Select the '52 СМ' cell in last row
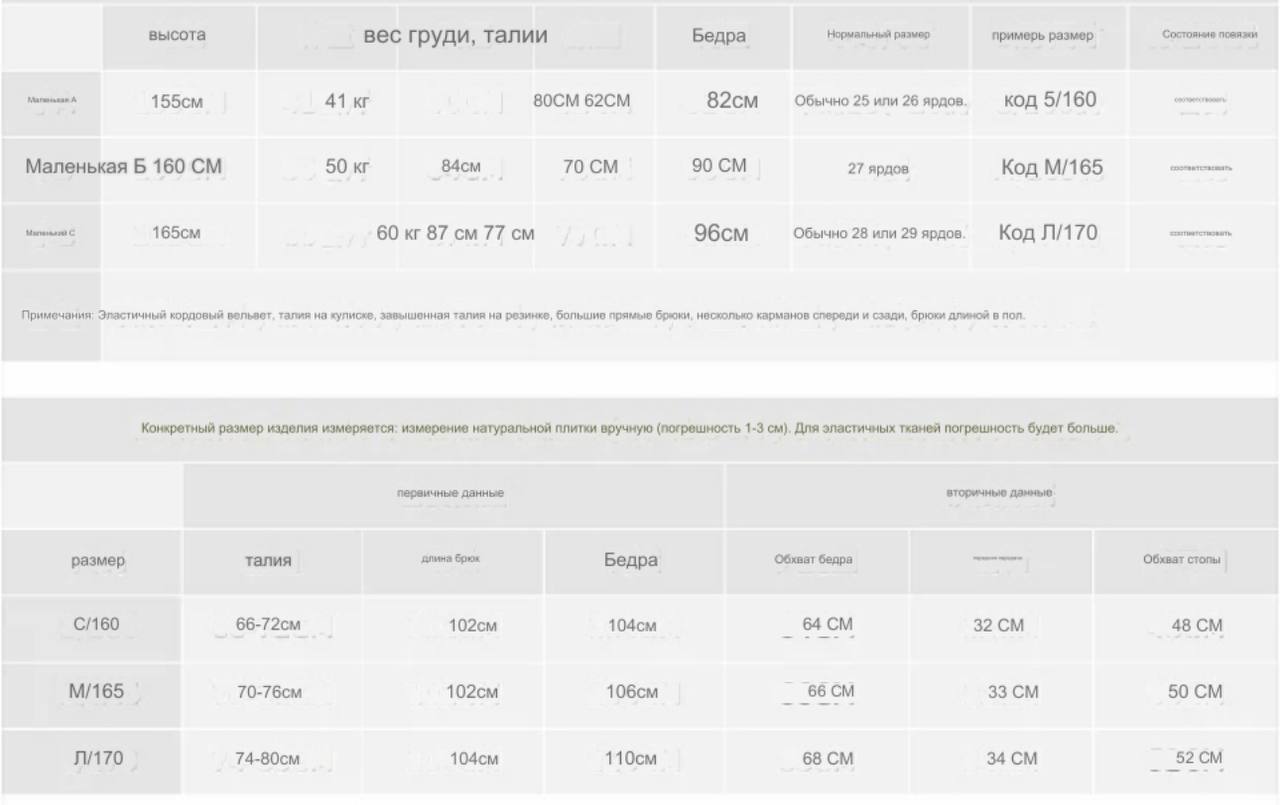The height and width of the screenshot is (805, 1280). [x=1198, y=758]
